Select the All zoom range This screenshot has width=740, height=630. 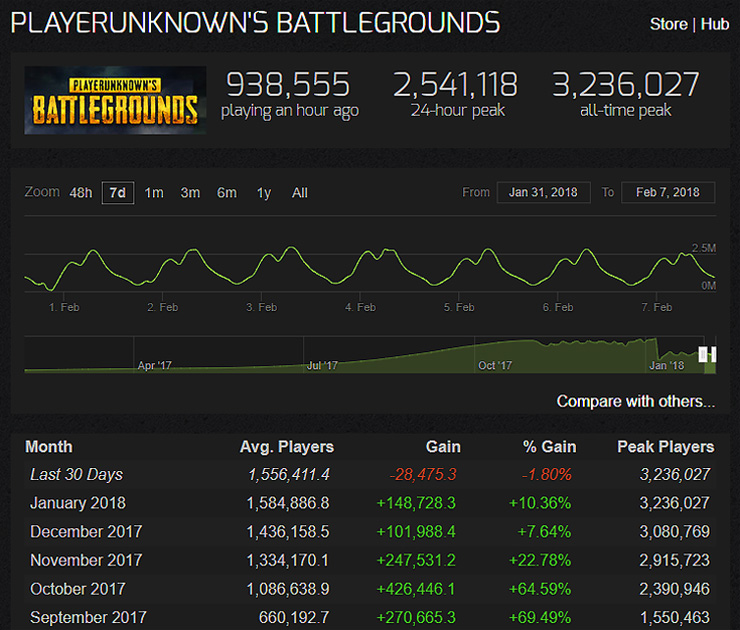click(x=300, y=193)
